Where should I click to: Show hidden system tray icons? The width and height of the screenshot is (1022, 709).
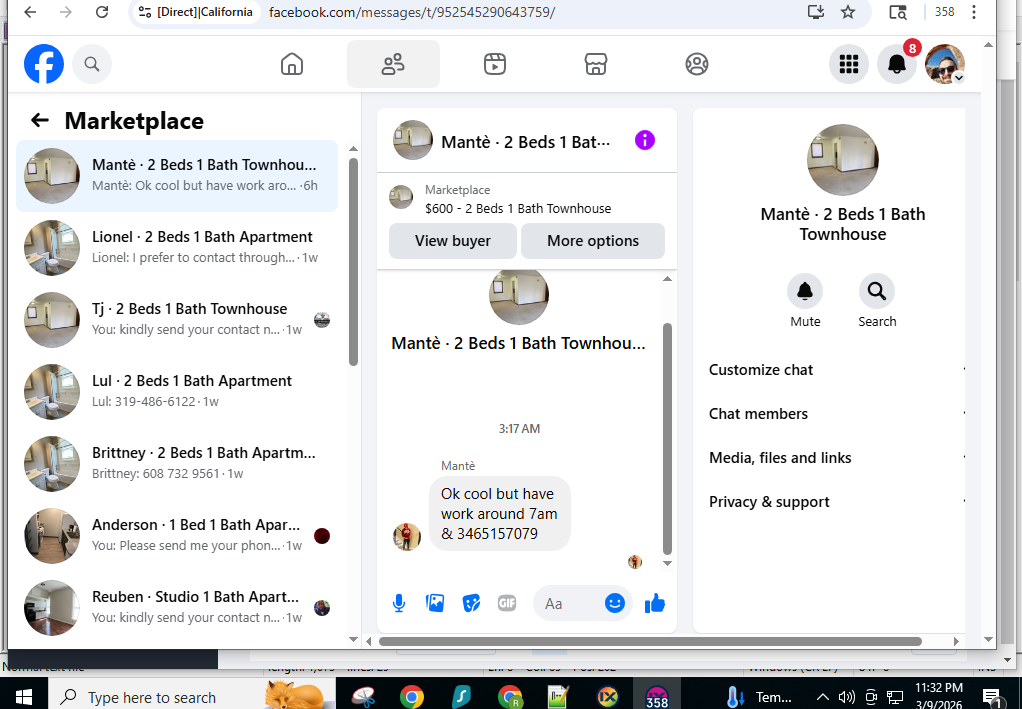[823, 697]
